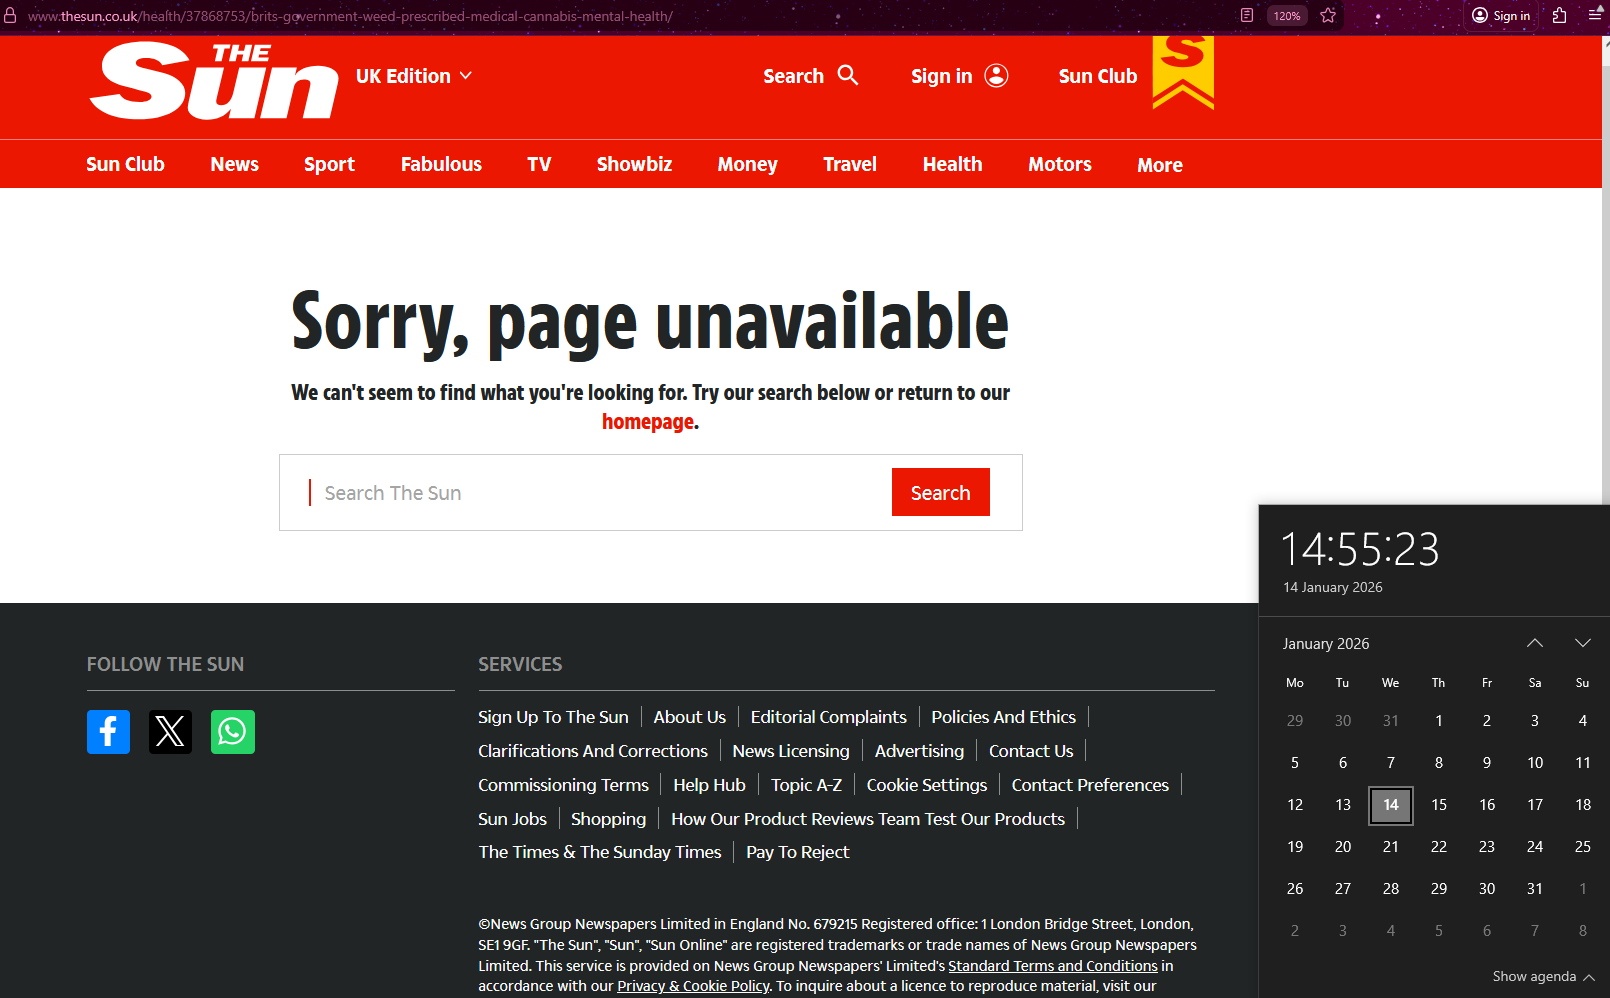Click the yellow Sun Club ribbon badge
This screenshot has width=1610, height=998.
1183,71
